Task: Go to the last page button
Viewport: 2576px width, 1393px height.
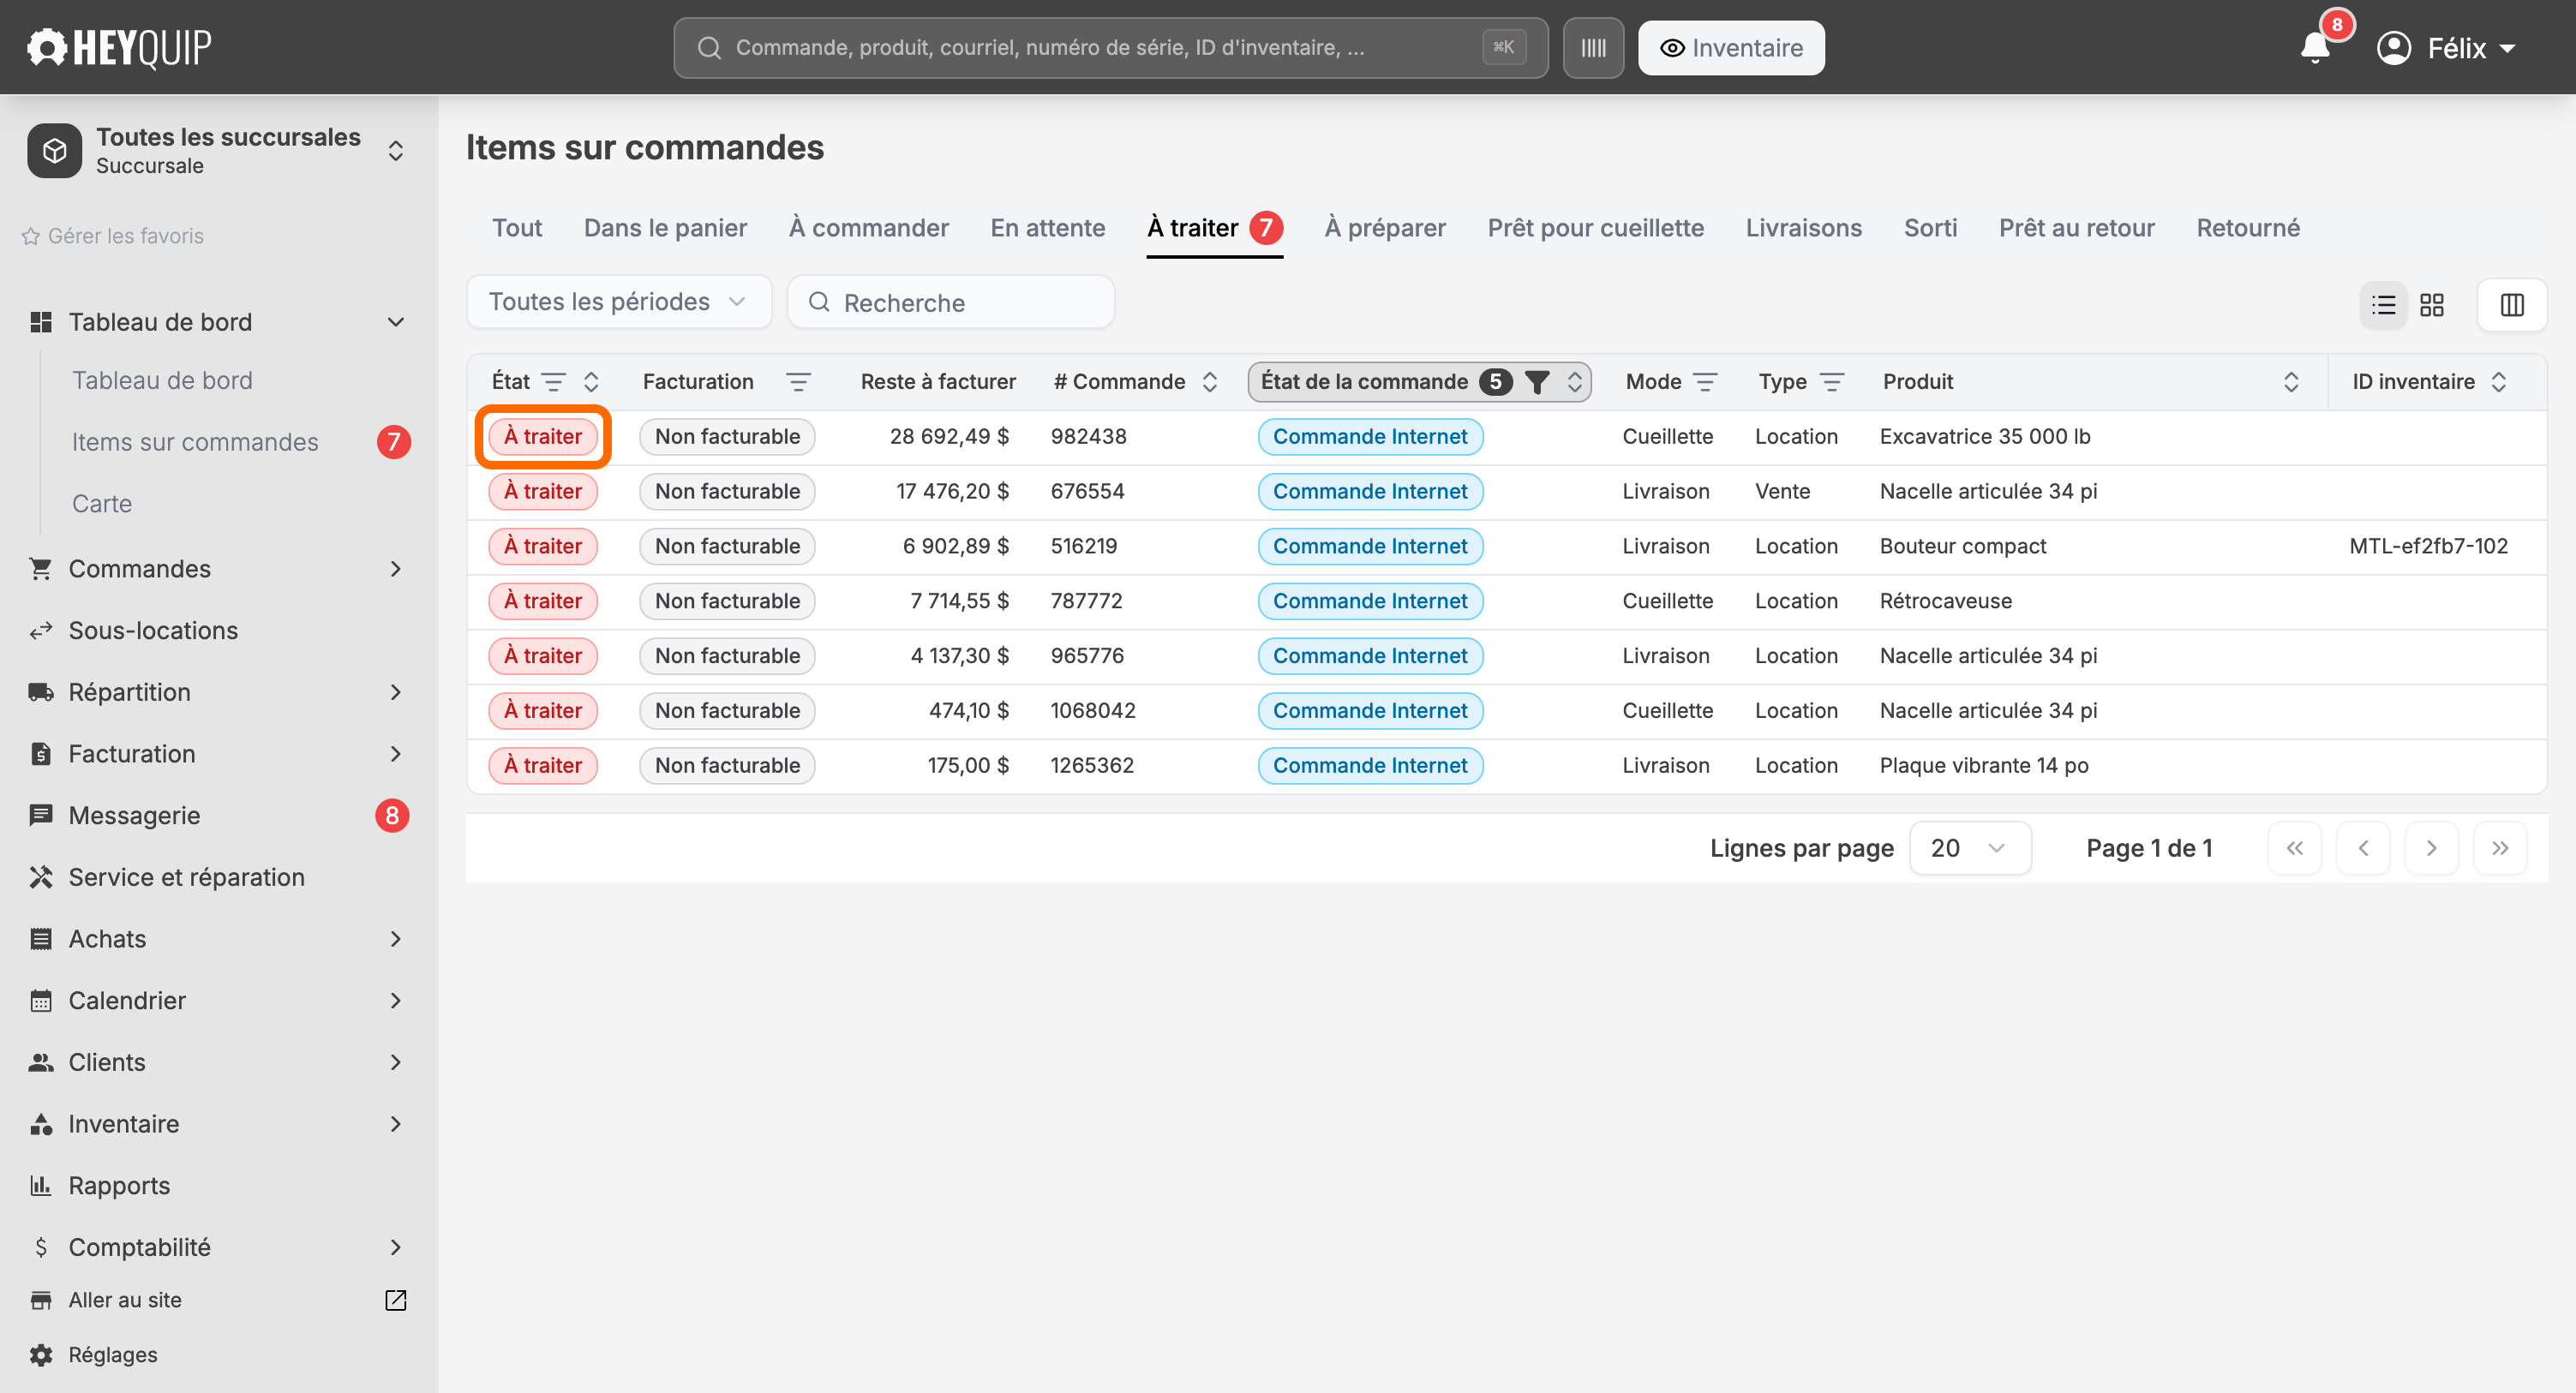Action: coord(2499,848)
